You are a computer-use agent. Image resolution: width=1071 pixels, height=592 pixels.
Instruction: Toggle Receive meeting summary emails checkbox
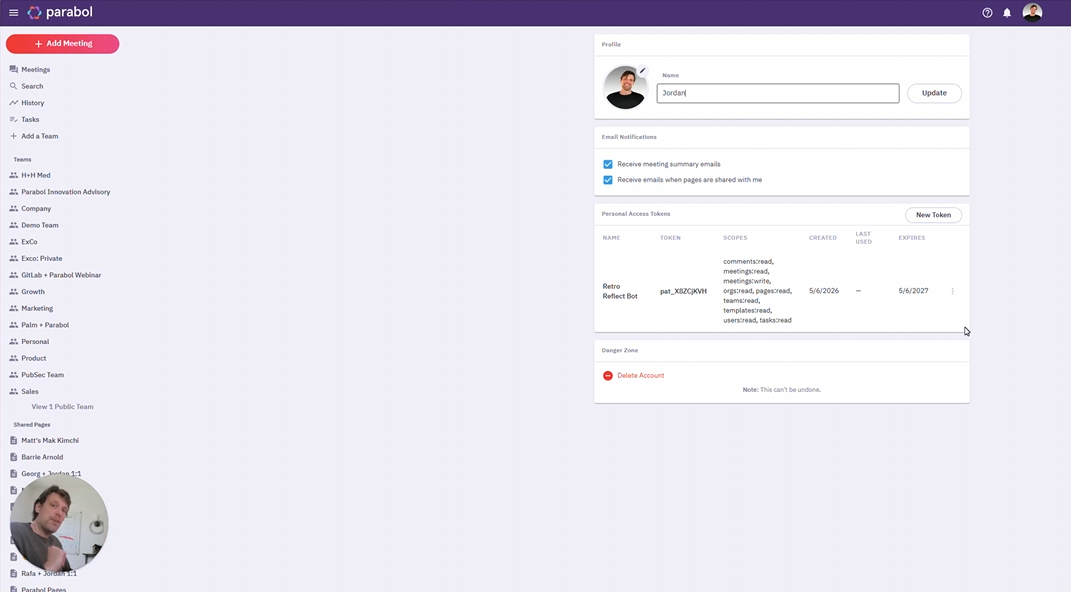point(608,165)
